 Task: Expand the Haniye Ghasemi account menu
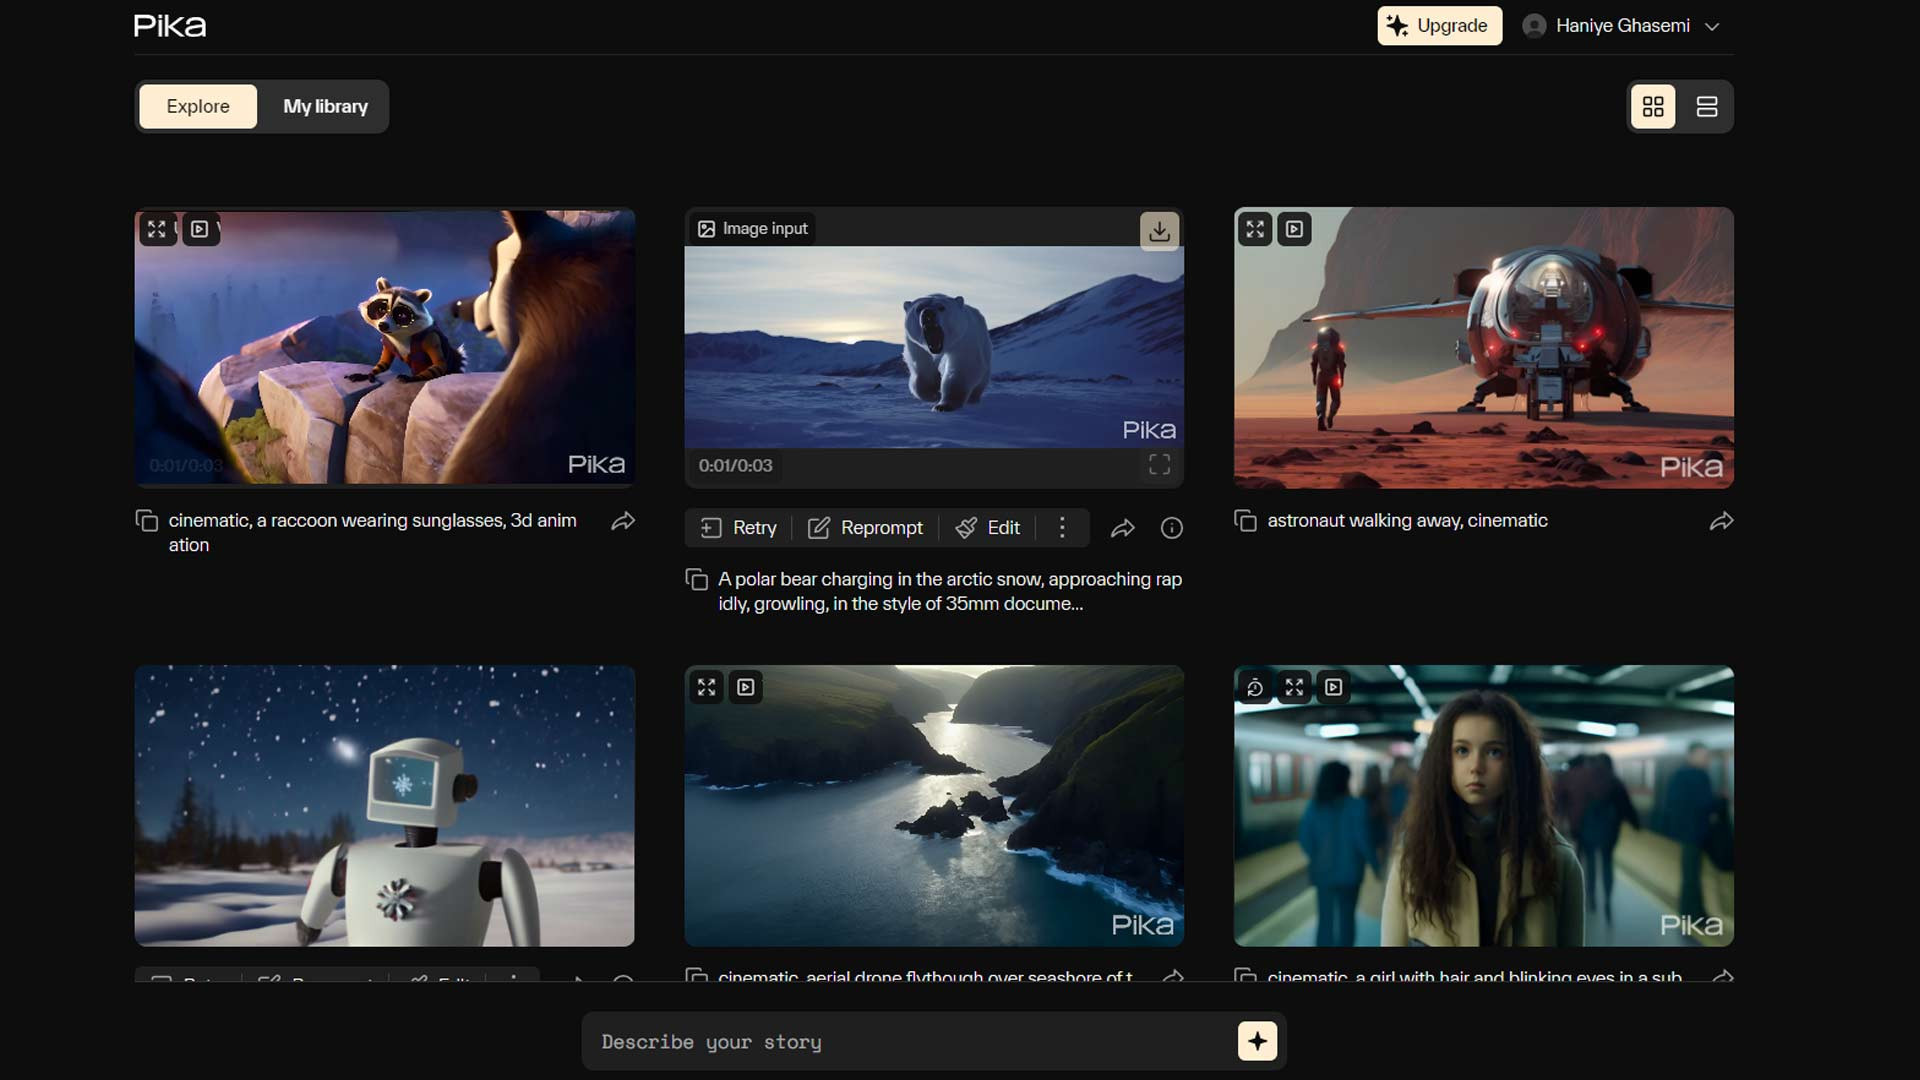(1712, 26)
